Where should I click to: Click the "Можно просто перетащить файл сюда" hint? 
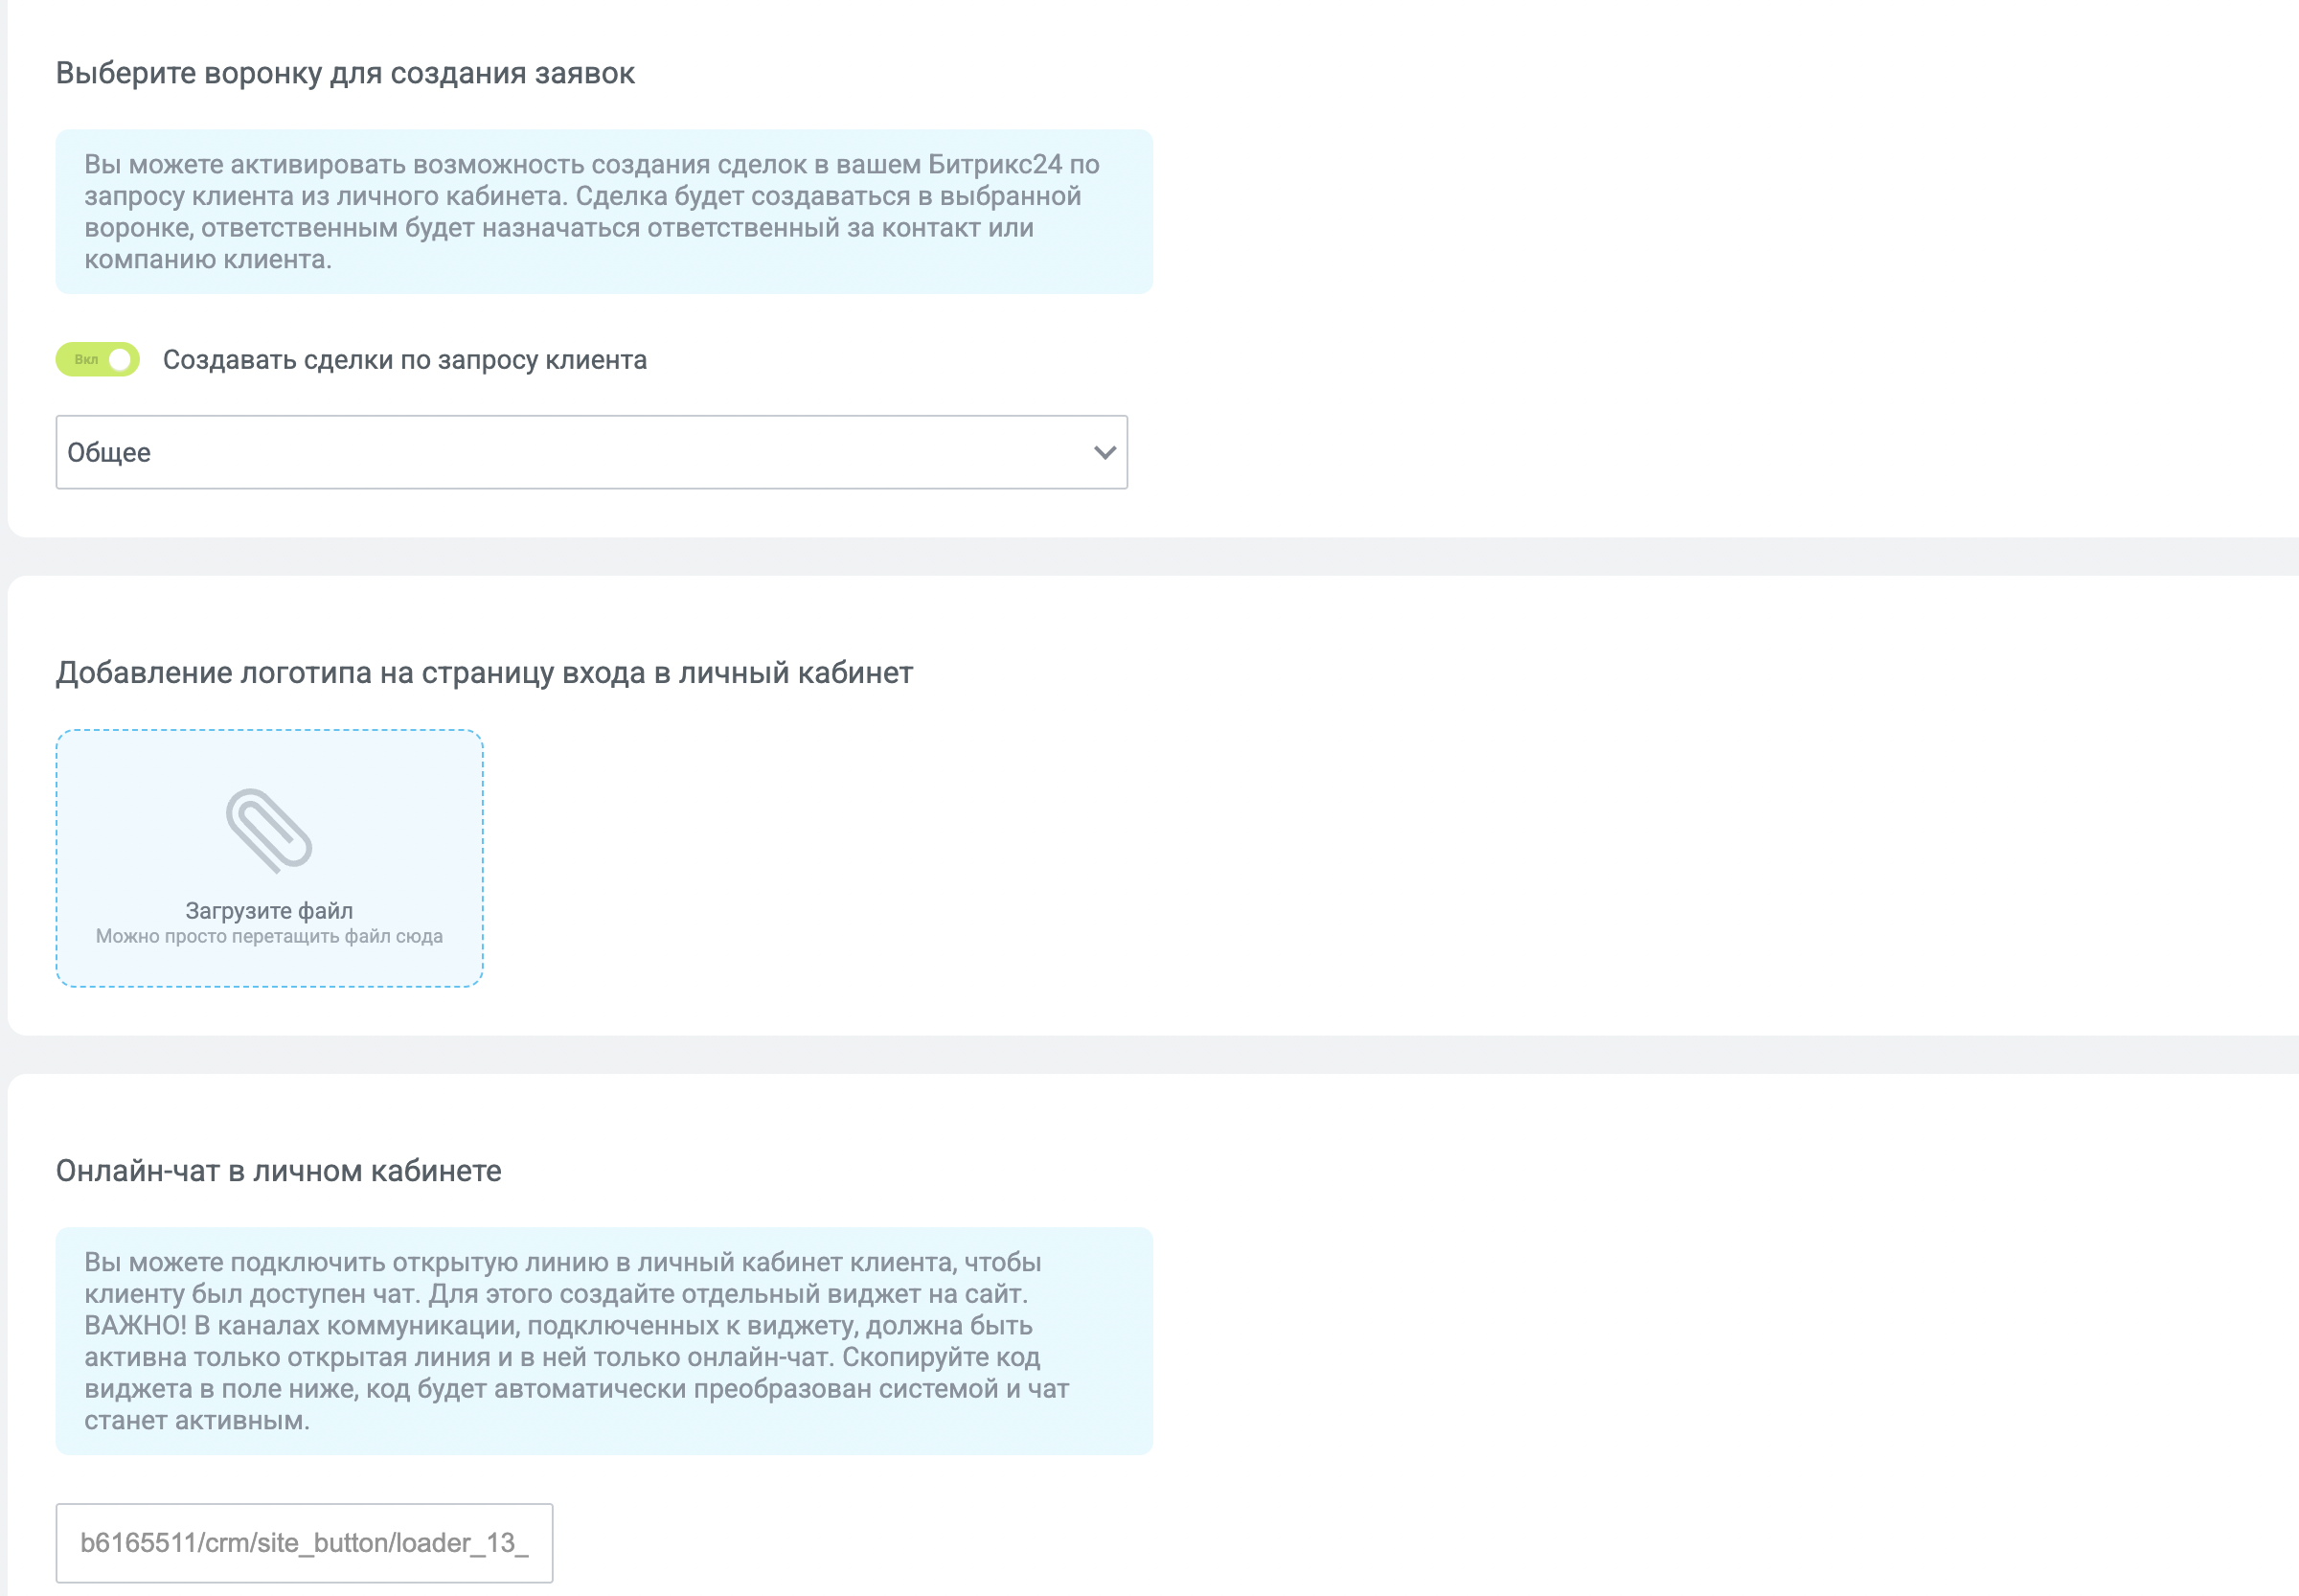pos(269,937)
